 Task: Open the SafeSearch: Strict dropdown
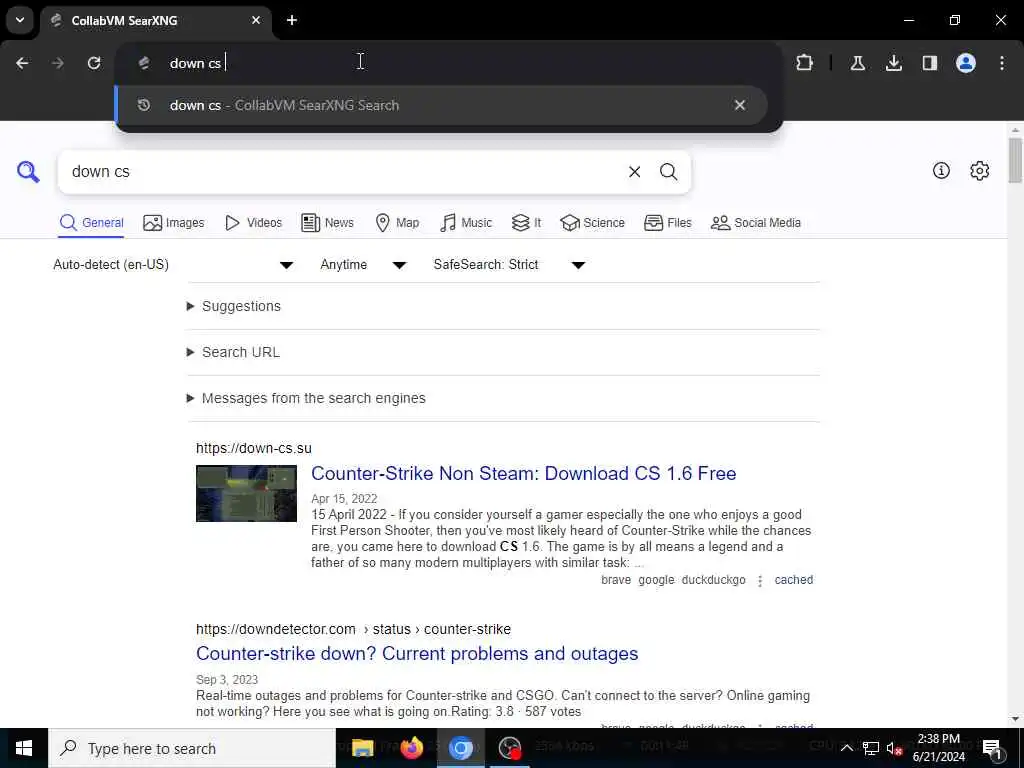pos(509,264)
